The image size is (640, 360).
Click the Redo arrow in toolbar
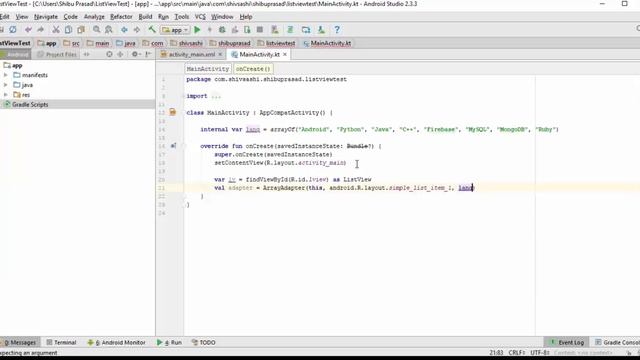click(40, 30)
